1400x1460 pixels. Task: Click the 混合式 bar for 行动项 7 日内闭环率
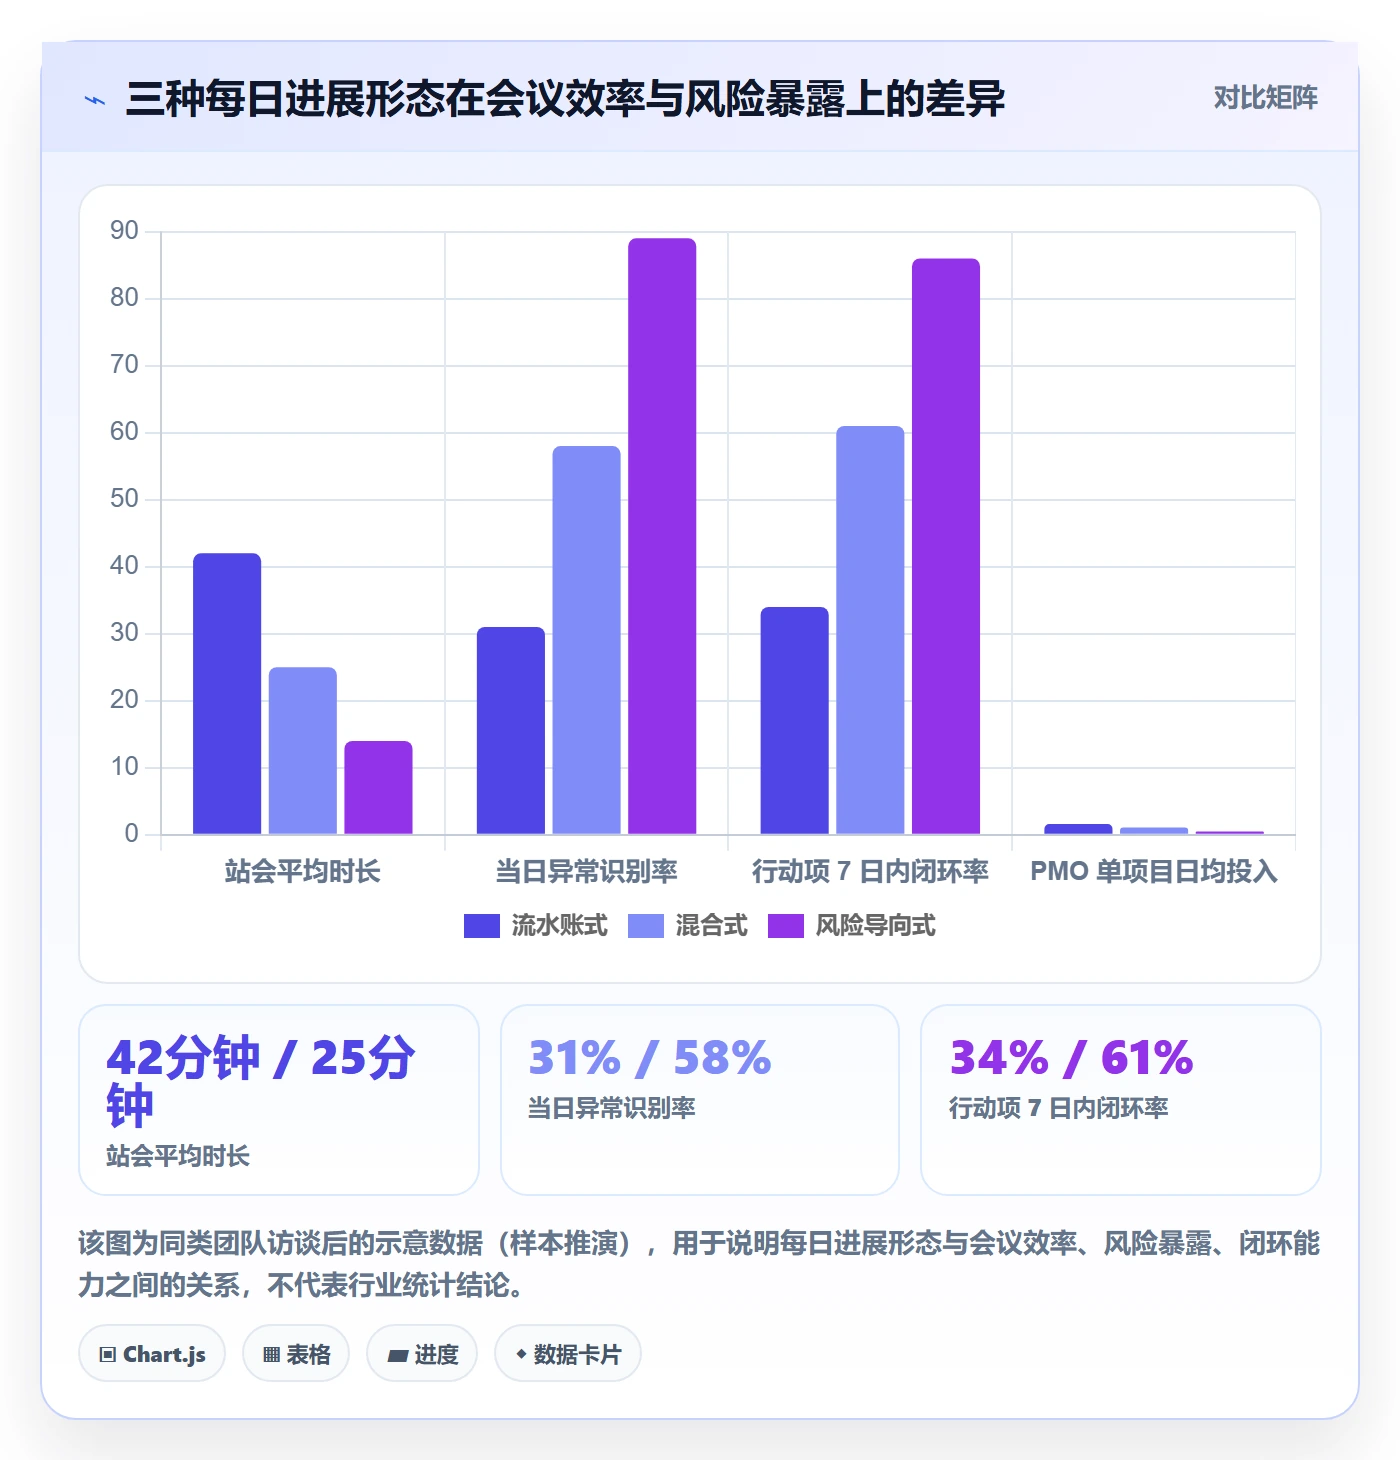(870, 630)
